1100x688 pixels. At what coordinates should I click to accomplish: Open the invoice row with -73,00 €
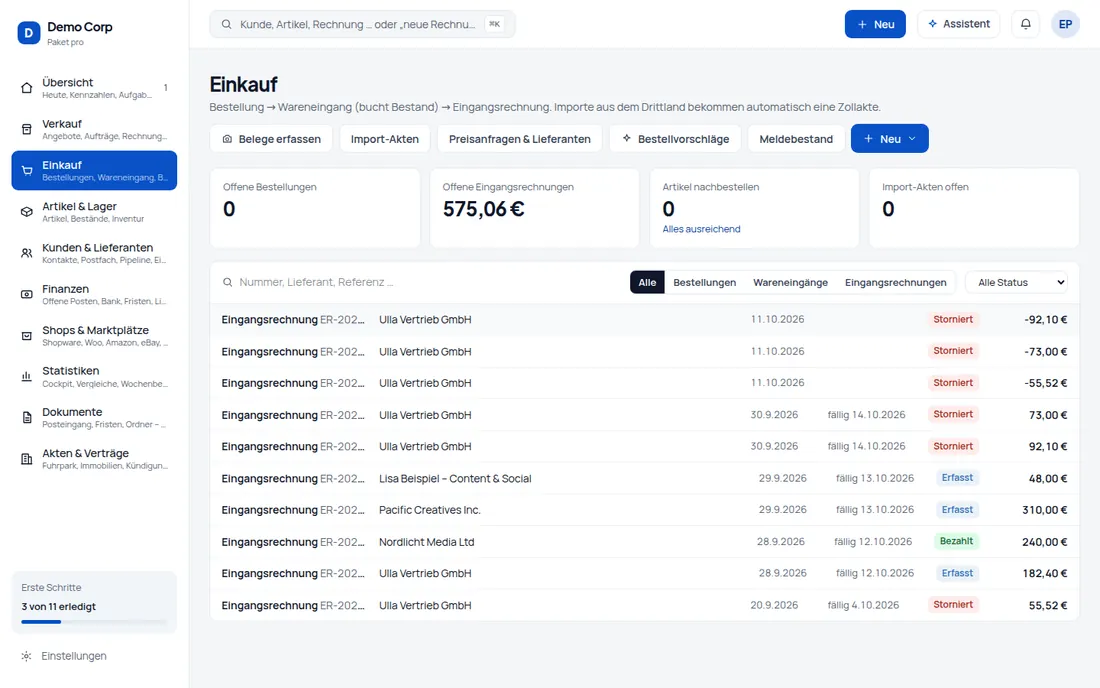(644, 351)
